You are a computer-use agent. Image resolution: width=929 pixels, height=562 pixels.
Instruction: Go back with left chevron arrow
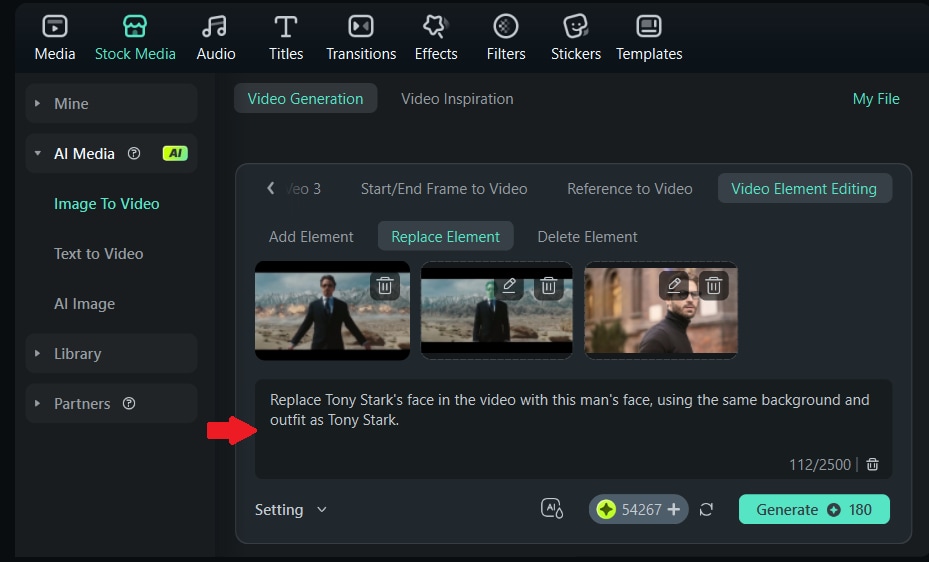(x=271, y=188)
